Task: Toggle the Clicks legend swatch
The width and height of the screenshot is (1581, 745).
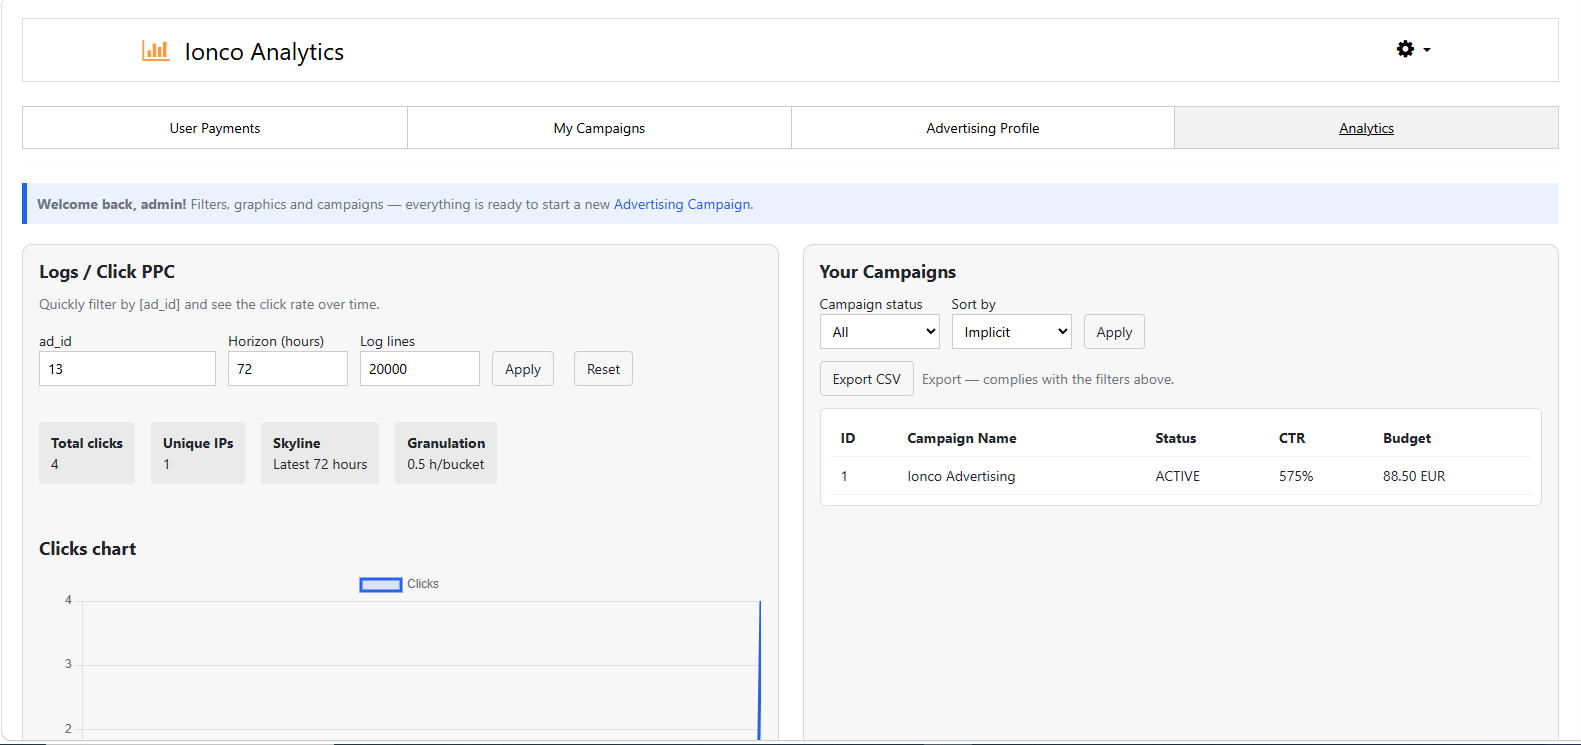Action: click(381, 584)
